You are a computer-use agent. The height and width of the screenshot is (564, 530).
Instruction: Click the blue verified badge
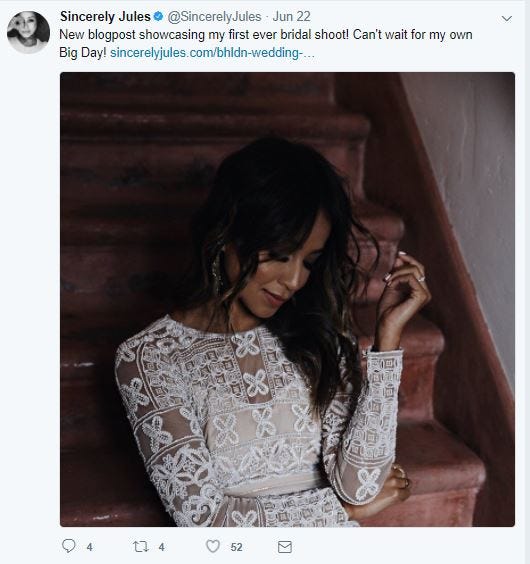click(x=158, y=16)
